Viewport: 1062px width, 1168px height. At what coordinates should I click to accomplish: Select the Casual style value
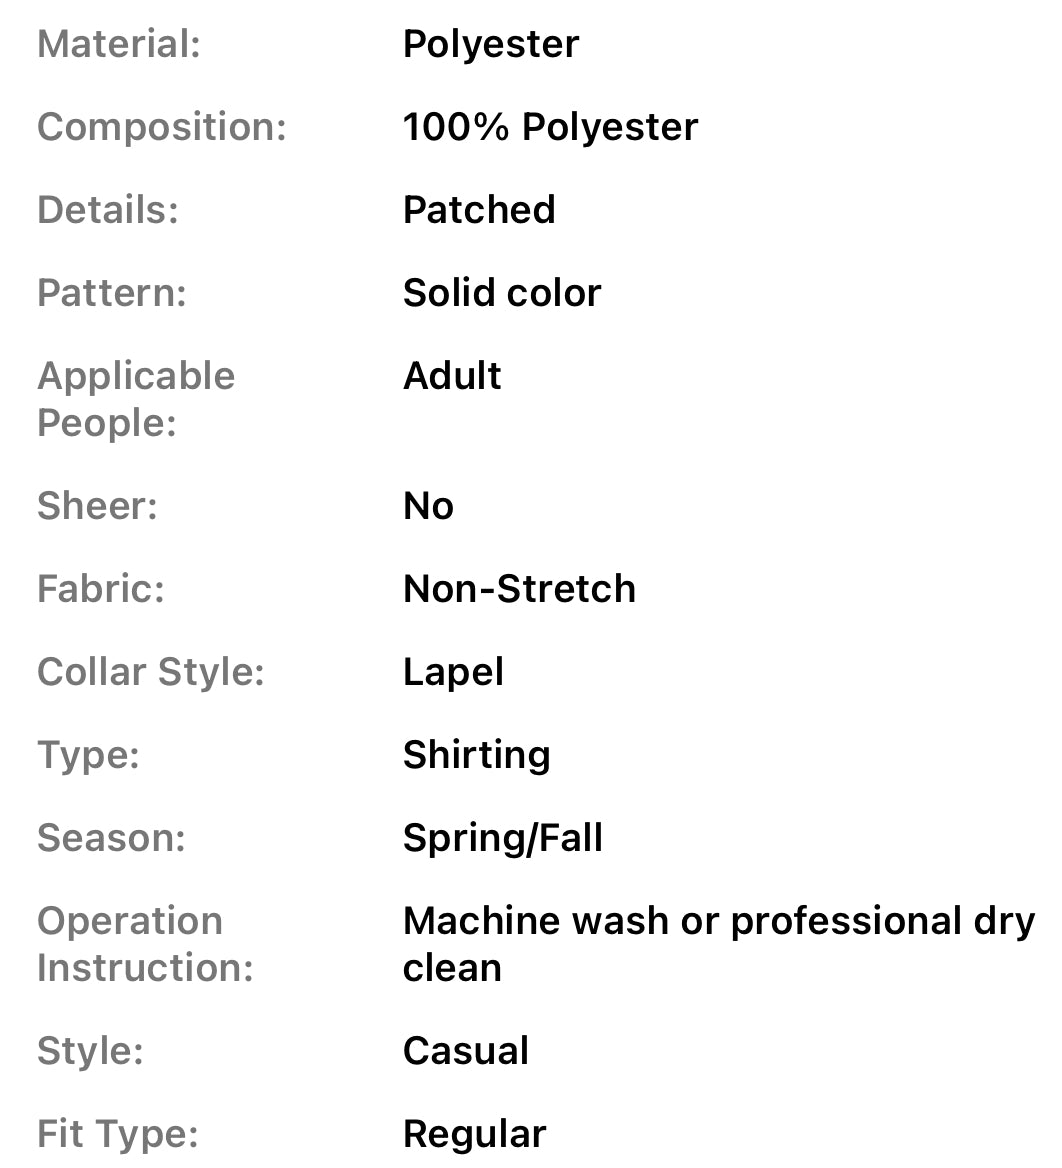tap(466, 1052)
